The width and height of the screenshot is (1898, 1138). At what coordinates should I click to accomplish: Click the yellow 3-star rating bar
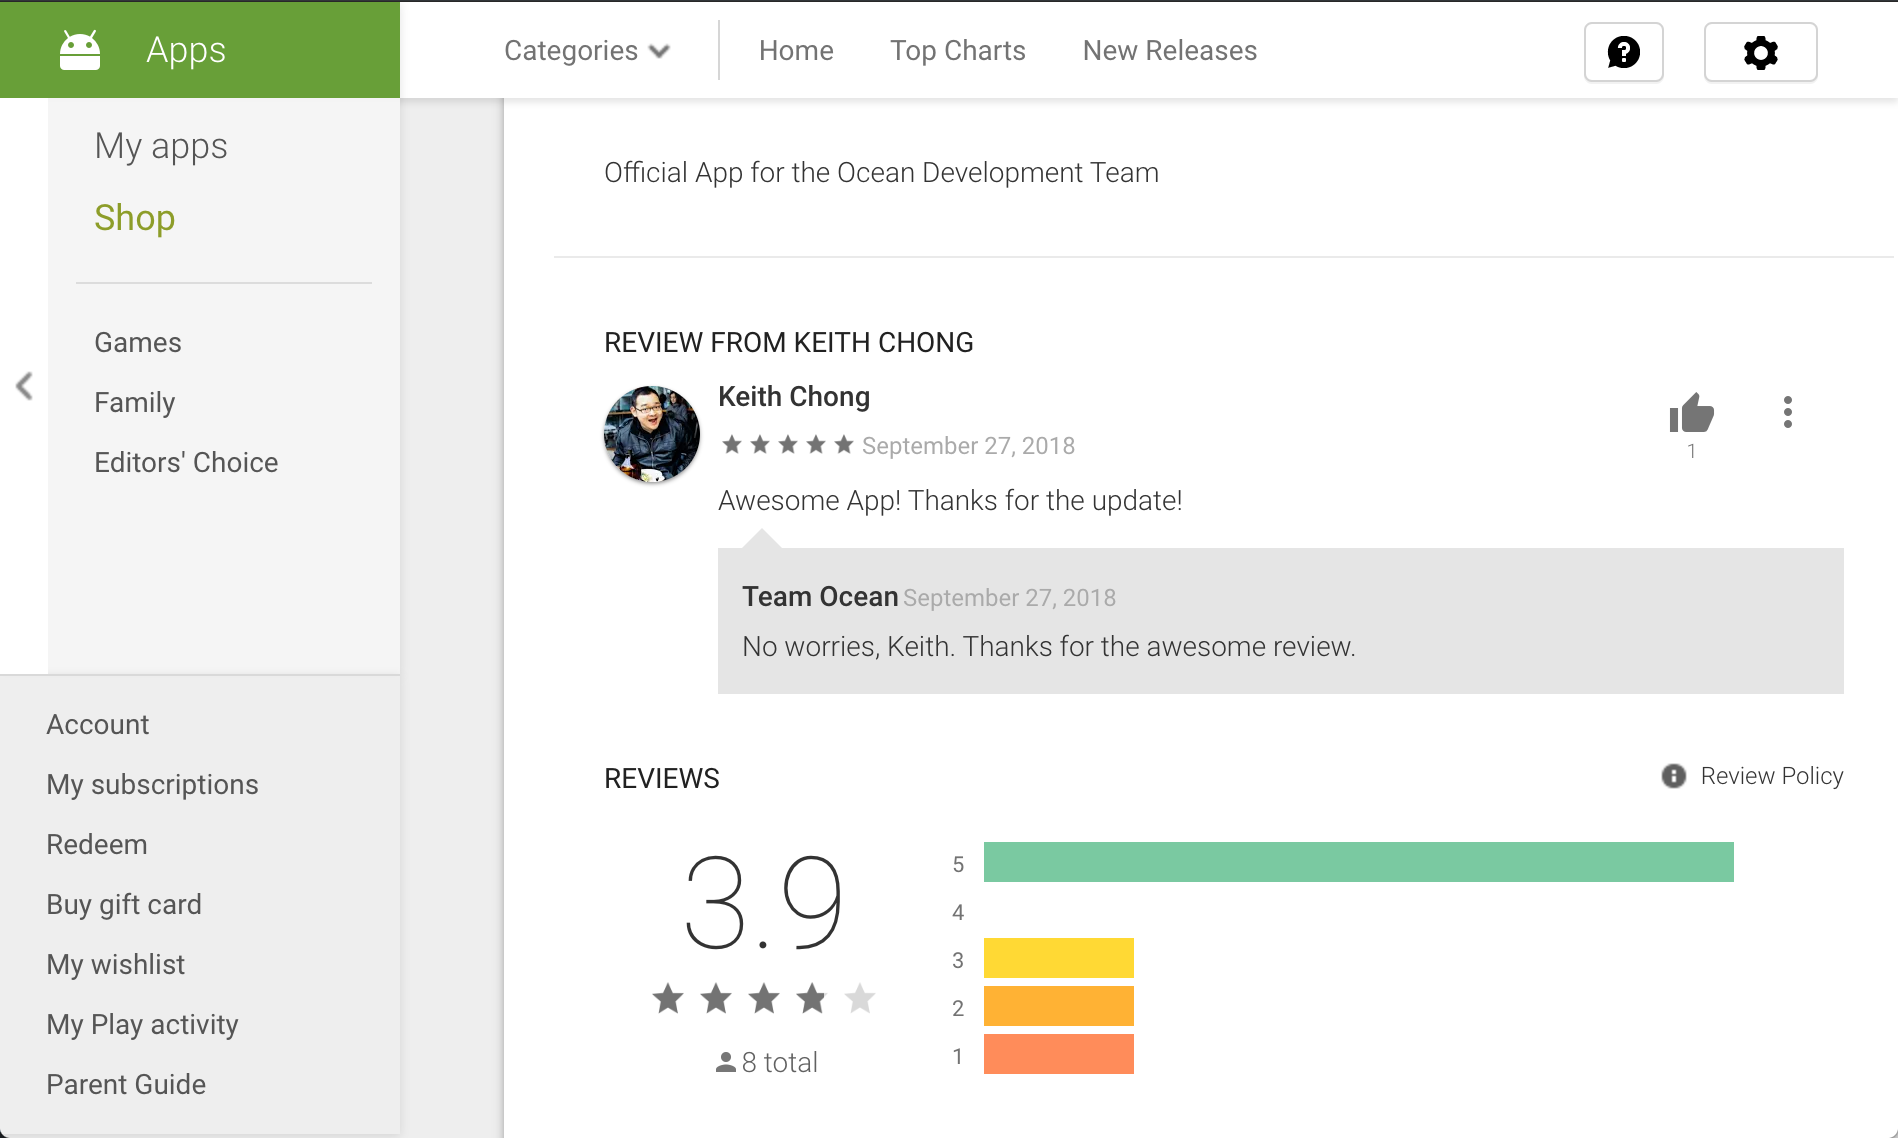(1058, 958)
